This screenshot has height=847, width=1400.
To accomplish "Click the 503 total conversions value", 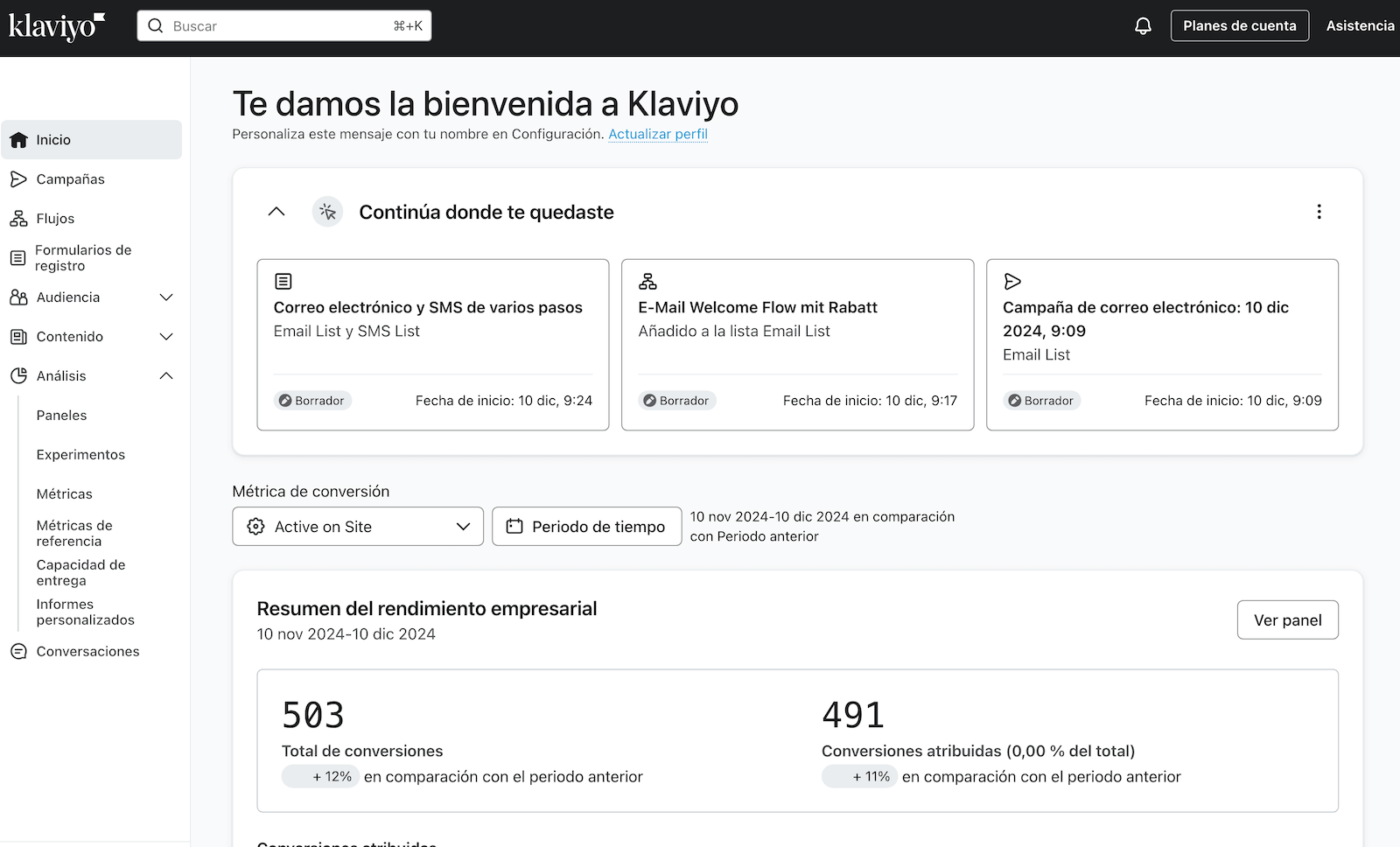I will [x=313, y=715].
